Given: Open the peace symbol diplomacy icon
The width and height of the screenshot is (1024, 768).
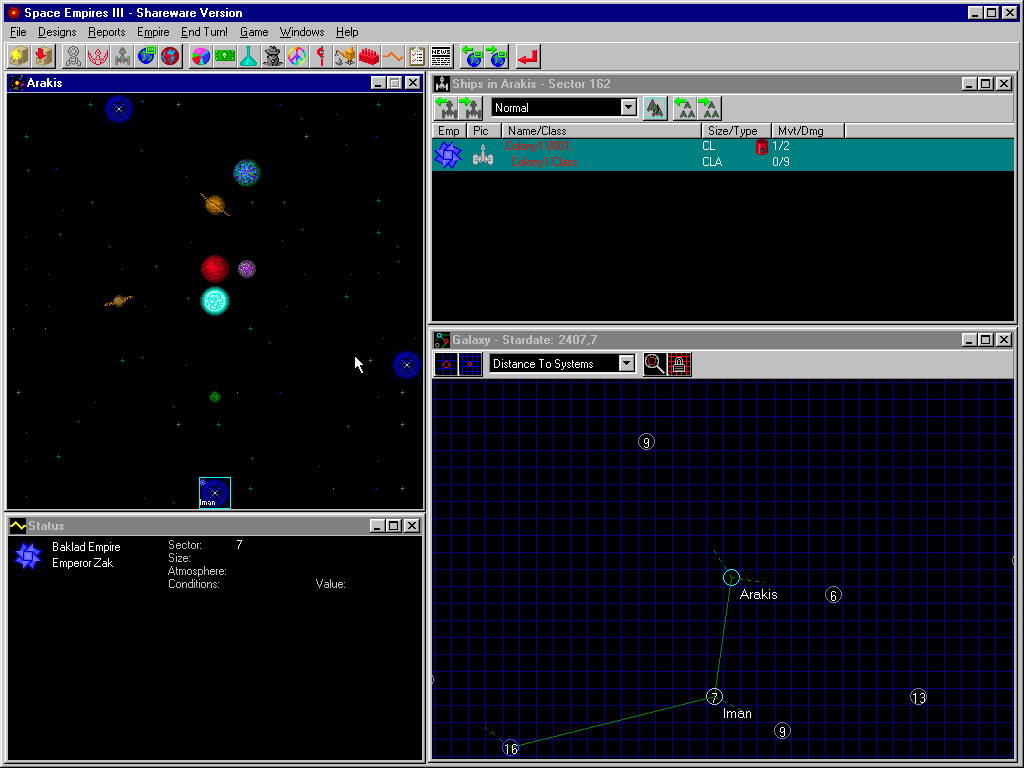Looking at the screenshot, I should 296,56.
